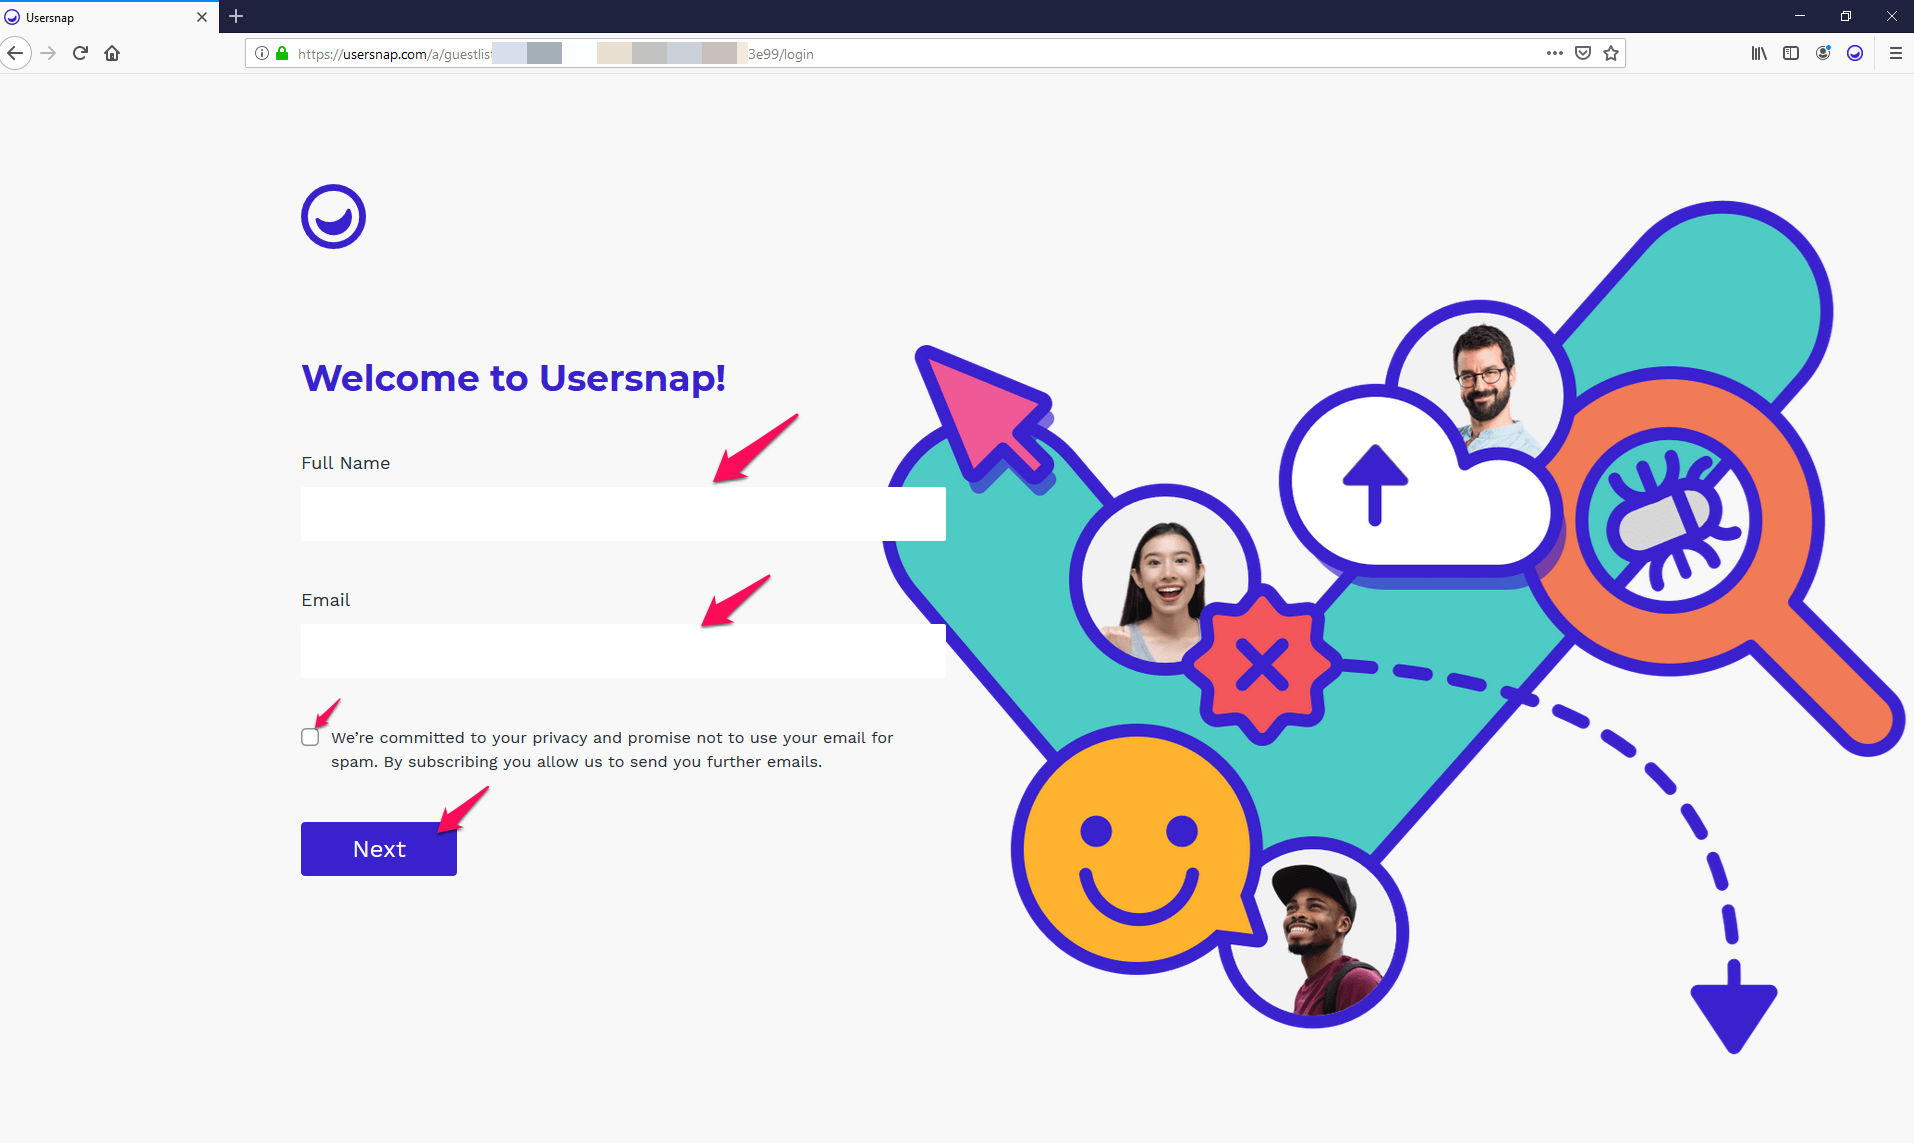
Task: Restore down the browser window
Action: (x=1846, y=16)
